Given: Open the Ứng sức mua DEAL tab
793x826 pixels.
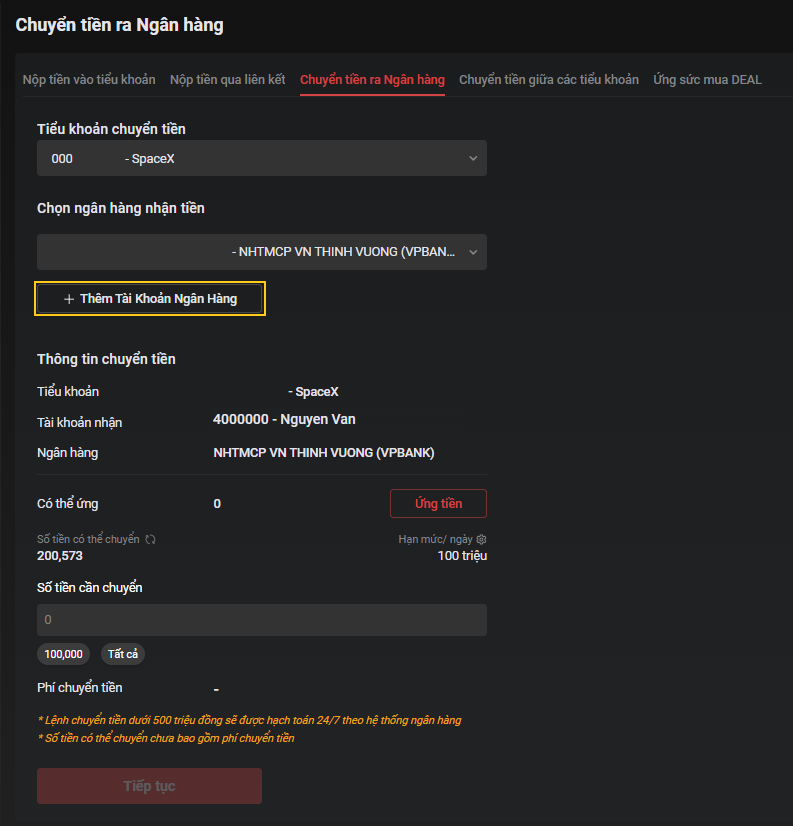Looking at the screenshot, I should [x=707, y=80].
